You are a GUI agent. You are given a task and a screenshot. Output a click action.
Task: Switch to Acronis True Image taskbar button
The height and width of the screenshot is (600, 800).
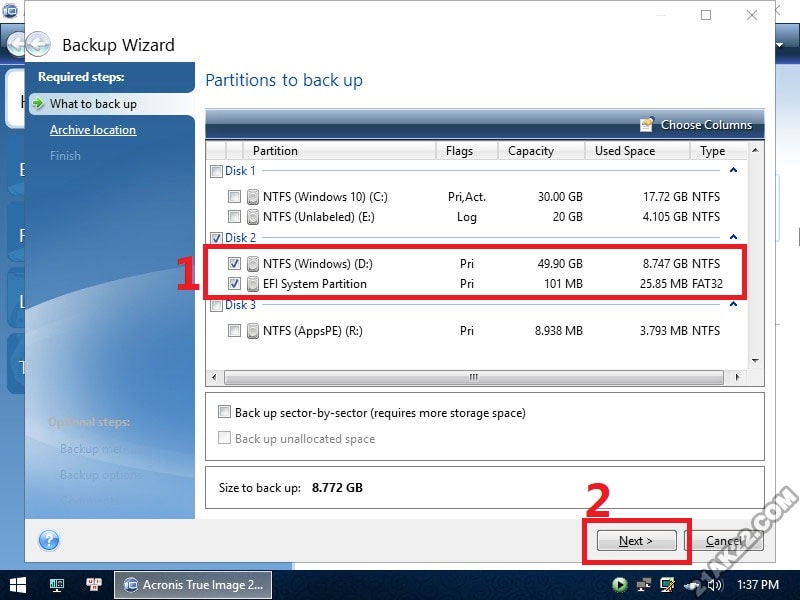coord(193,585)
